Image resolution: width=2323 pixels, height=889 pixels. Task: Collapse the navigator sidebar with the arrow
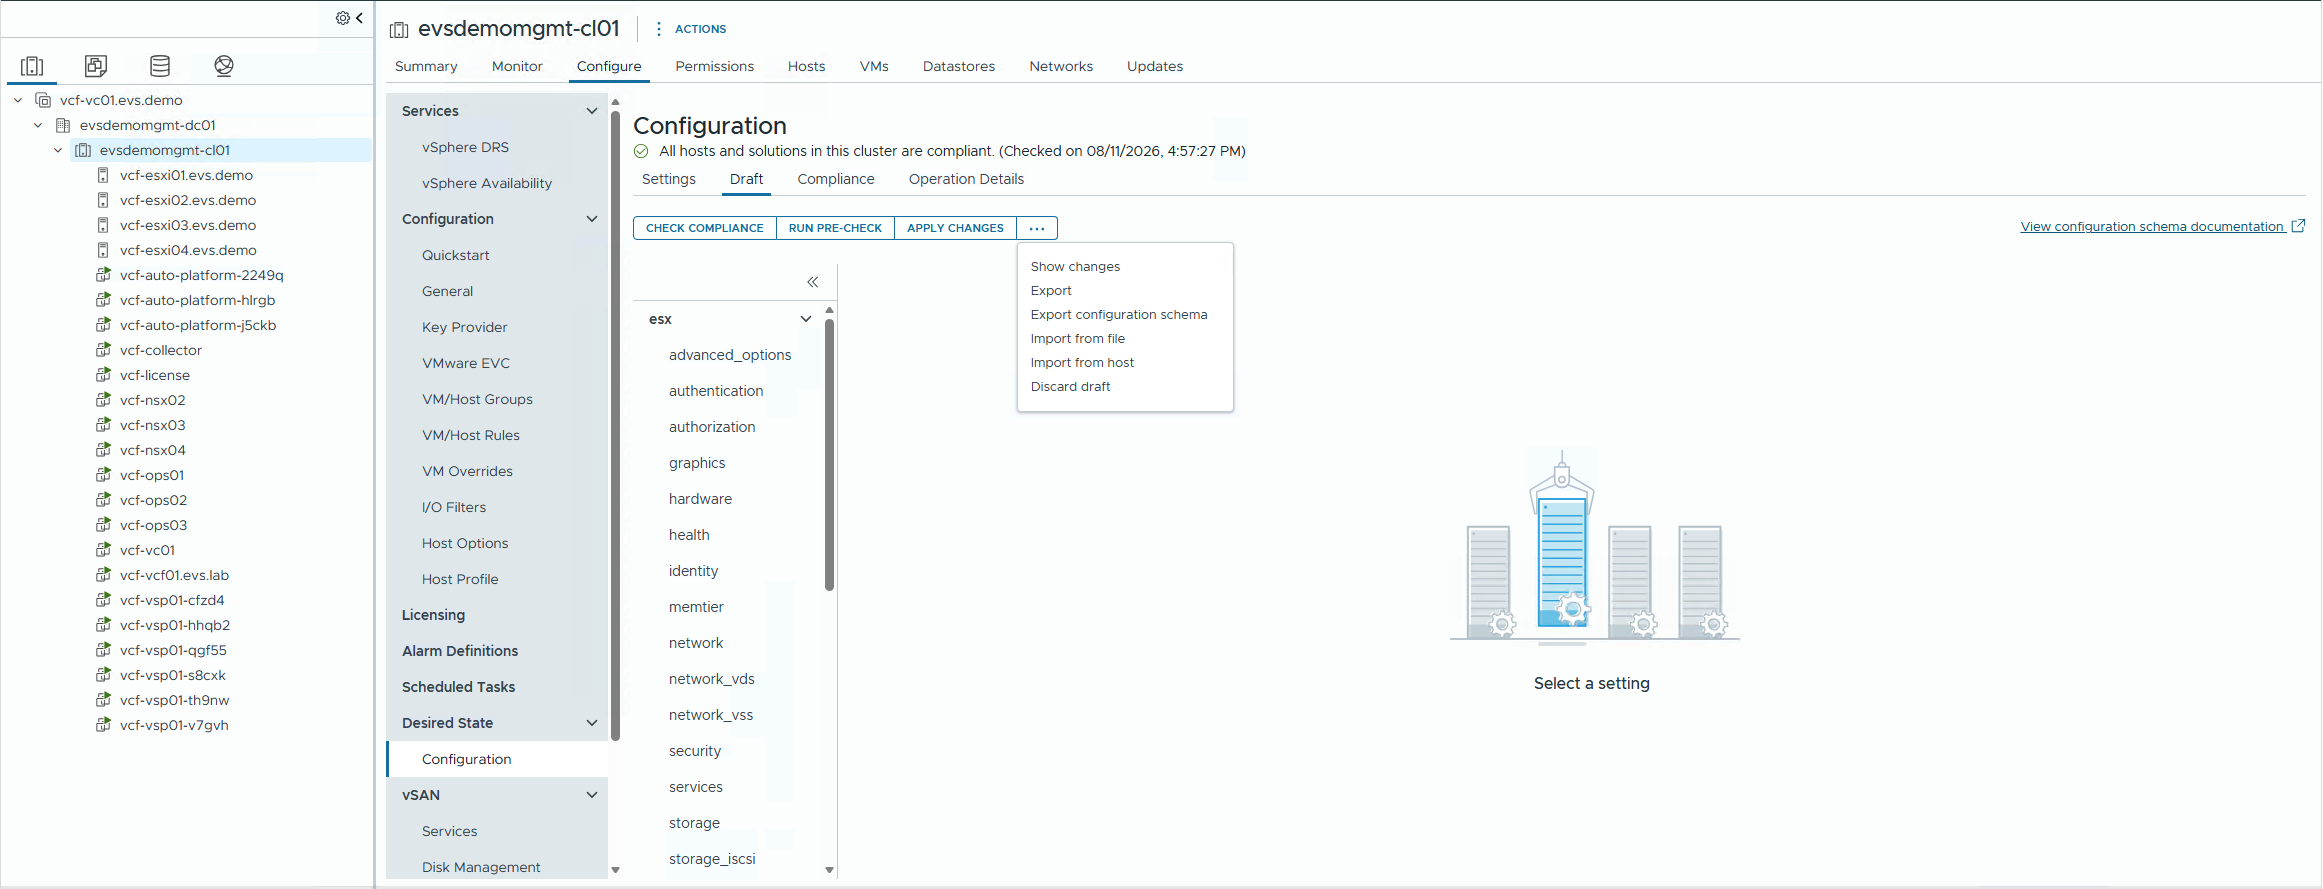tap(360, 18)
